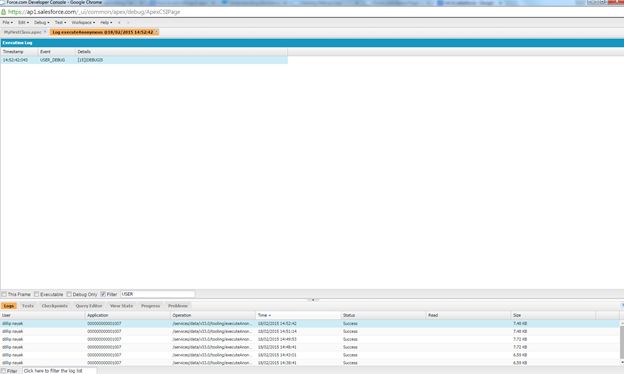Switch to the Query Editor tab
Screen dimensions: 624x374
click(x=89, y=306)
